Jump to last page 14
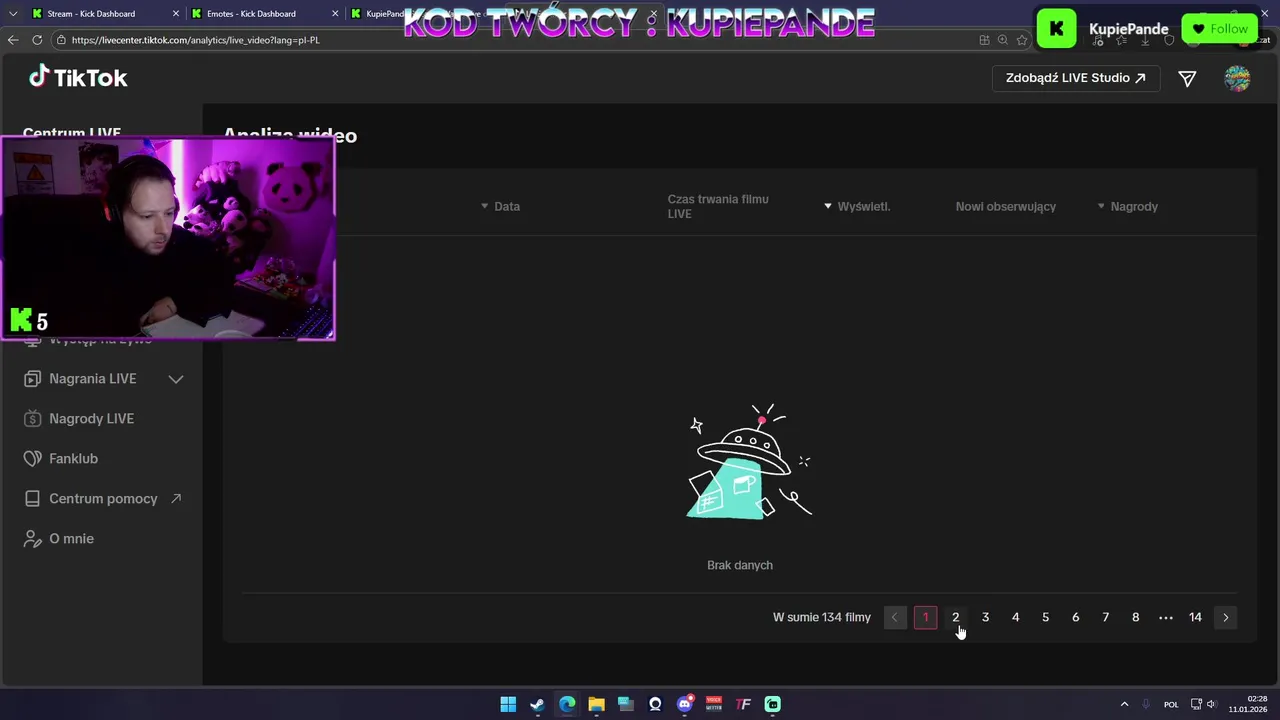This screenshot has height=720, width=1280. point(1195,617)
